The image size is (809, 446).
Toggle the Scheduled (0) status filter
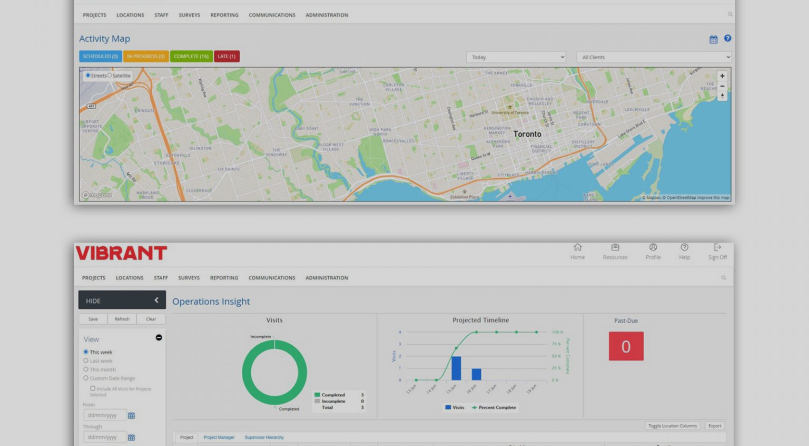pos(101,56)
